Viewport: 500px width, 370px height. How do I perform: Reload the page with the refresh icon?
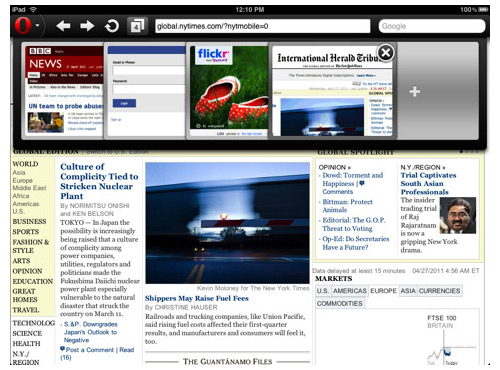112,26
